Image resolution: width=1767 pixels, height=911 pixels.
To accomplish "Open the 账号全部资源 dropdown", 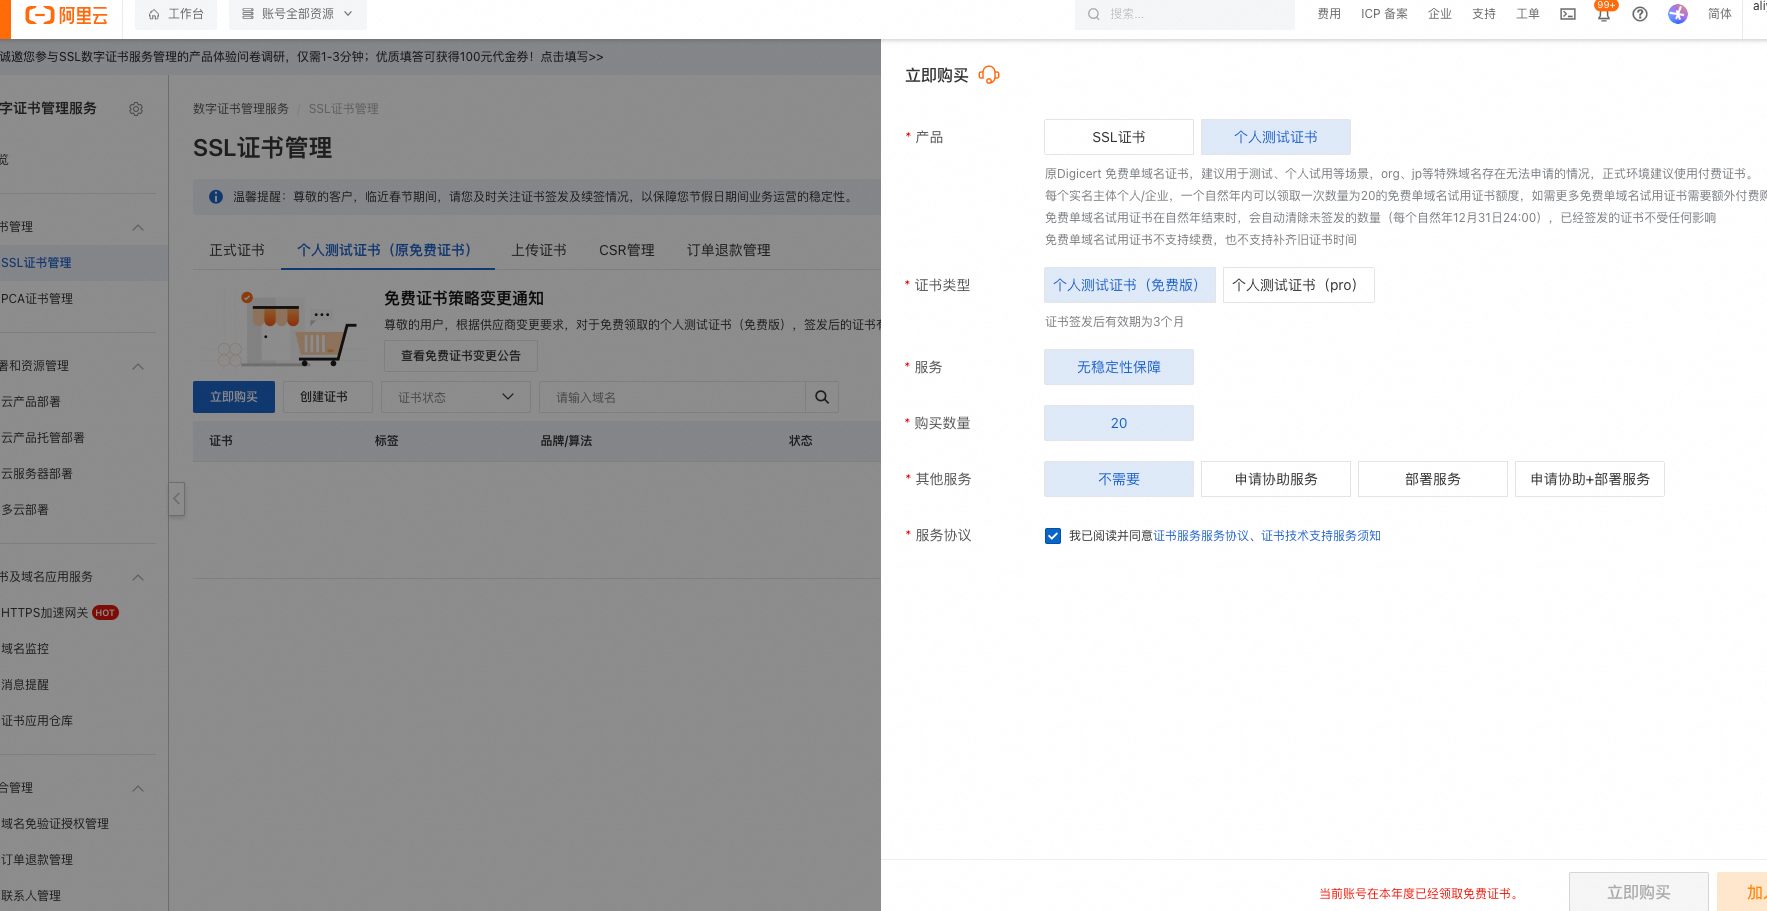I will pos(298,14).
